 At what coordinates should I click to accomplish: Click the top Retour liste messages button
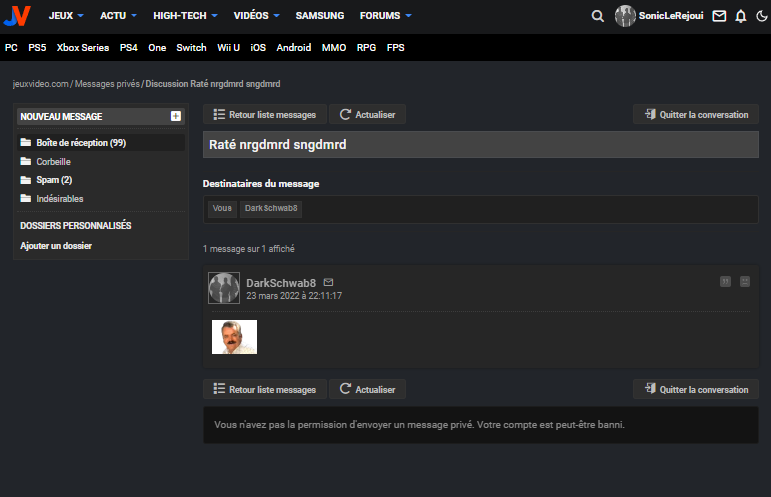[x=265, y=115]
